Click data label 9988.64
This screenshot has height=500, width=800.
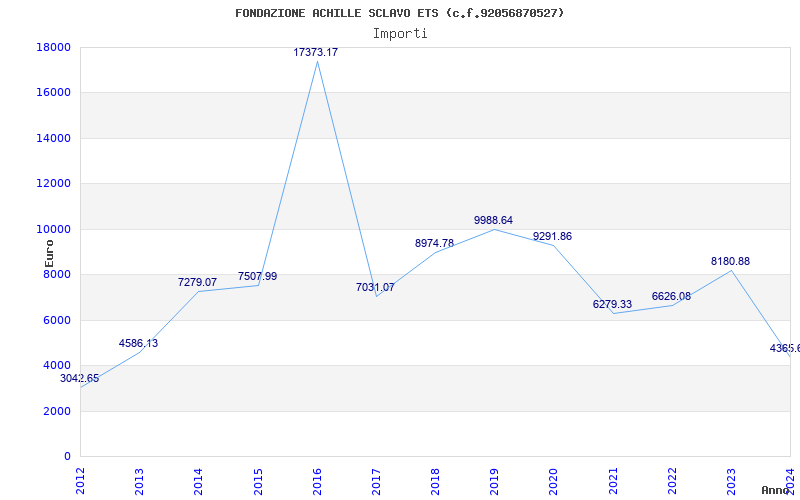point(493,220)
